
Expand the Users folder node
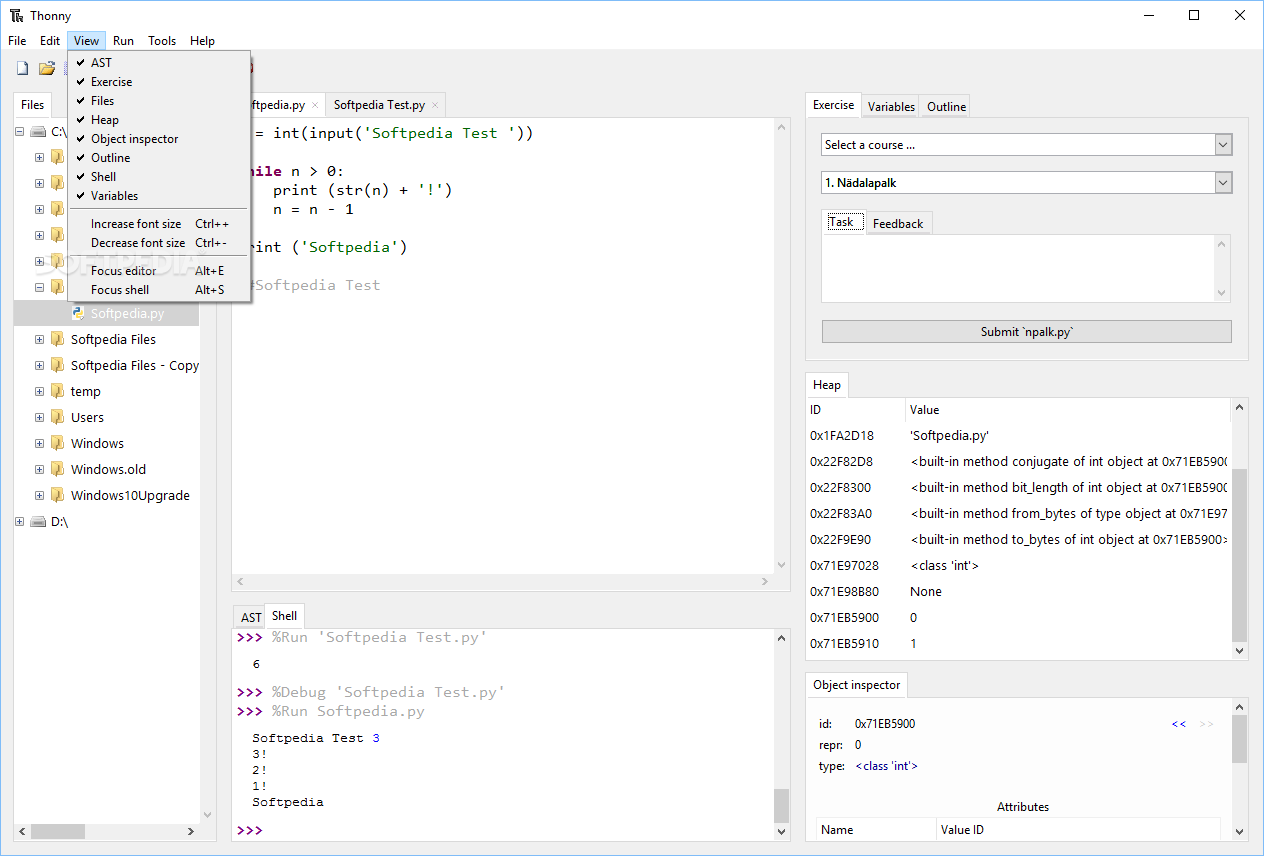click(39, 417)
